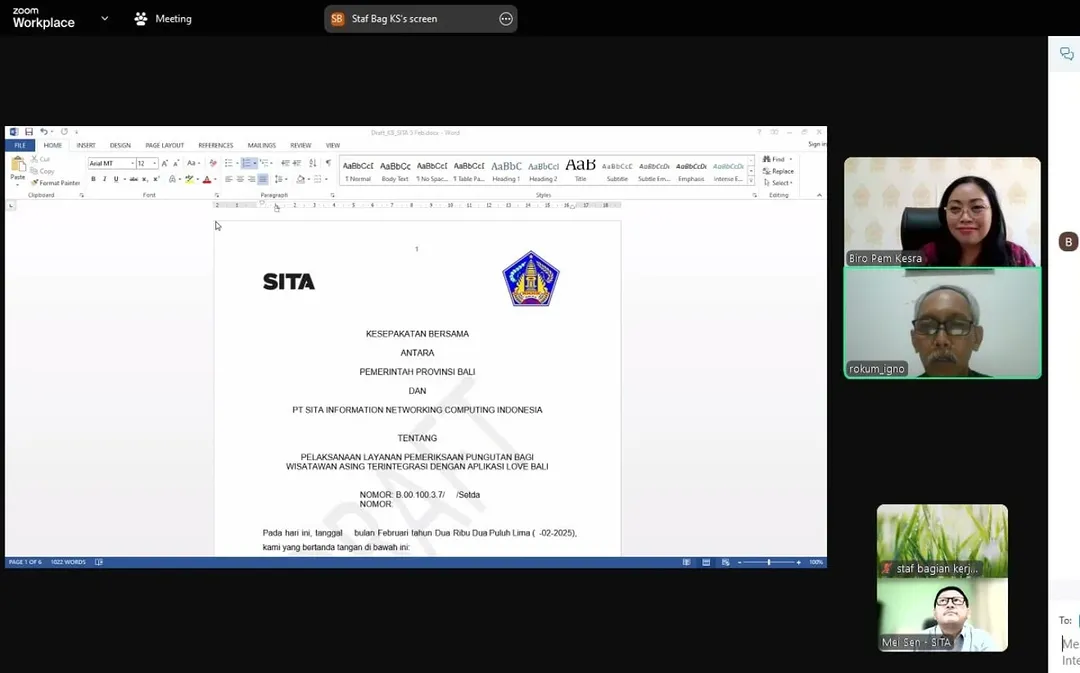The image size is (1080, 673).
Task: Click the PAGE 1 OF 6 status indicator
Action: click(25, 562)
